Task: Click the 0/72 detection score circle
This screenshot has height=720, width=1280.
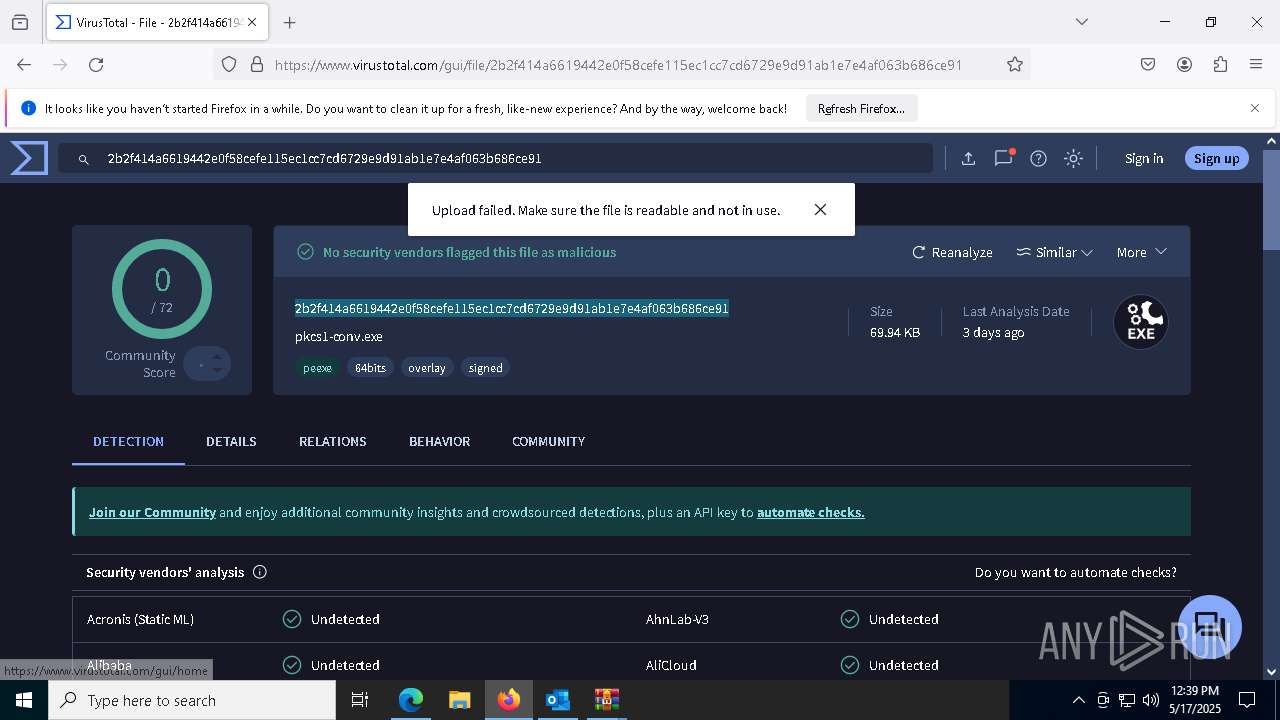Action: (162, 289)
